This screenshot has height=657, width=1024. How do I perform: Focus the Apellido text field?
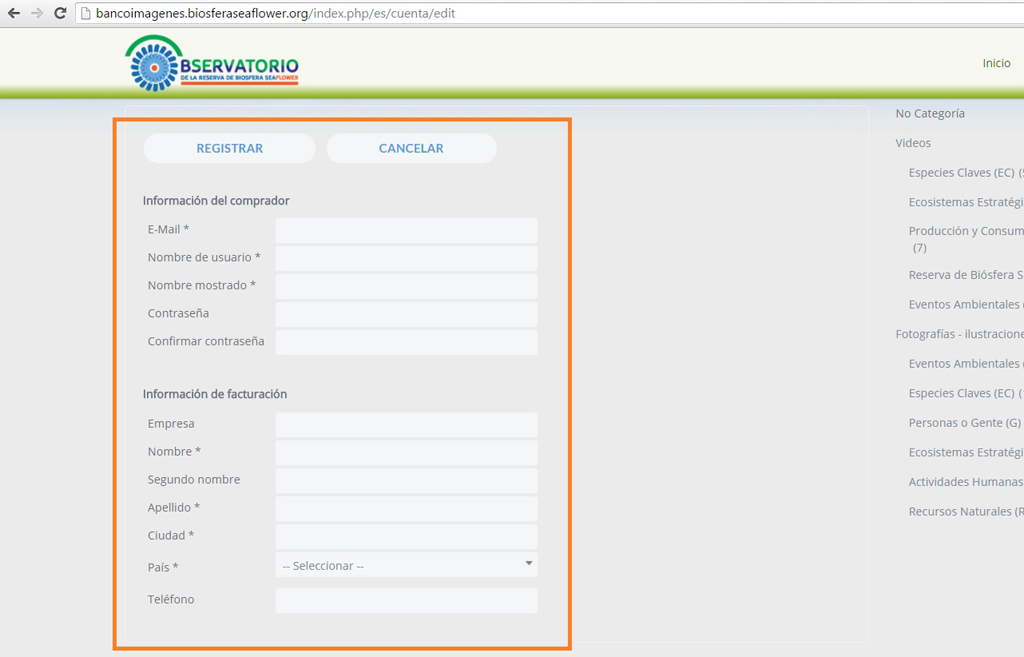pos(406,508)
